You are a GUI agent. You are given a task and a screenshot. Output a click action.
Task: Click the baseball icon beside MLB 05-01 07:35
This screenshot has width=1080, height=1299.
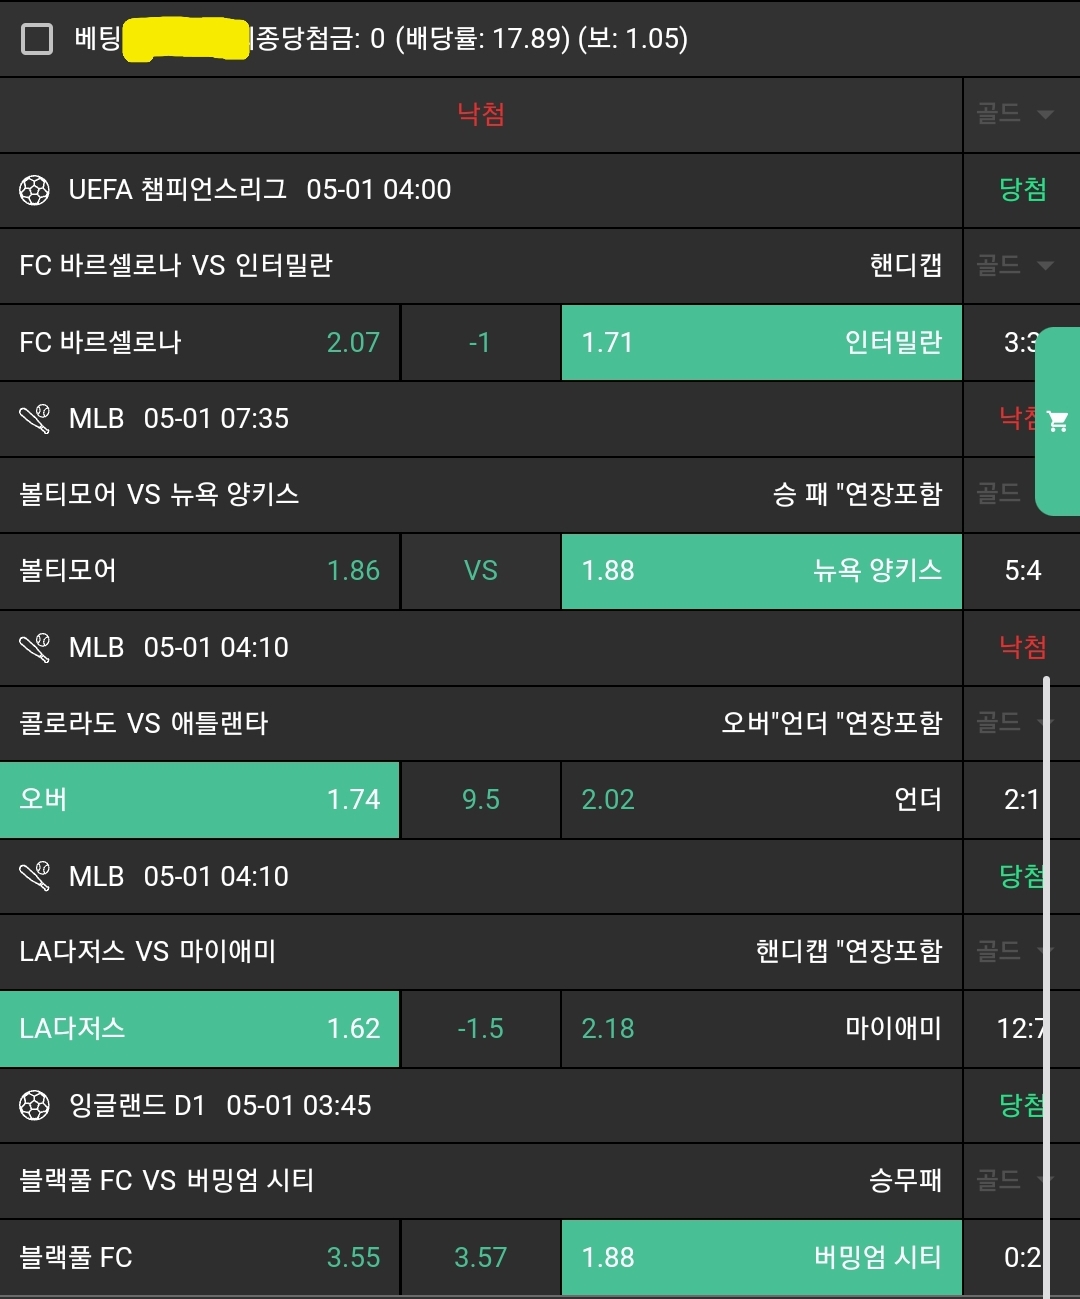(x=34, y=419)
